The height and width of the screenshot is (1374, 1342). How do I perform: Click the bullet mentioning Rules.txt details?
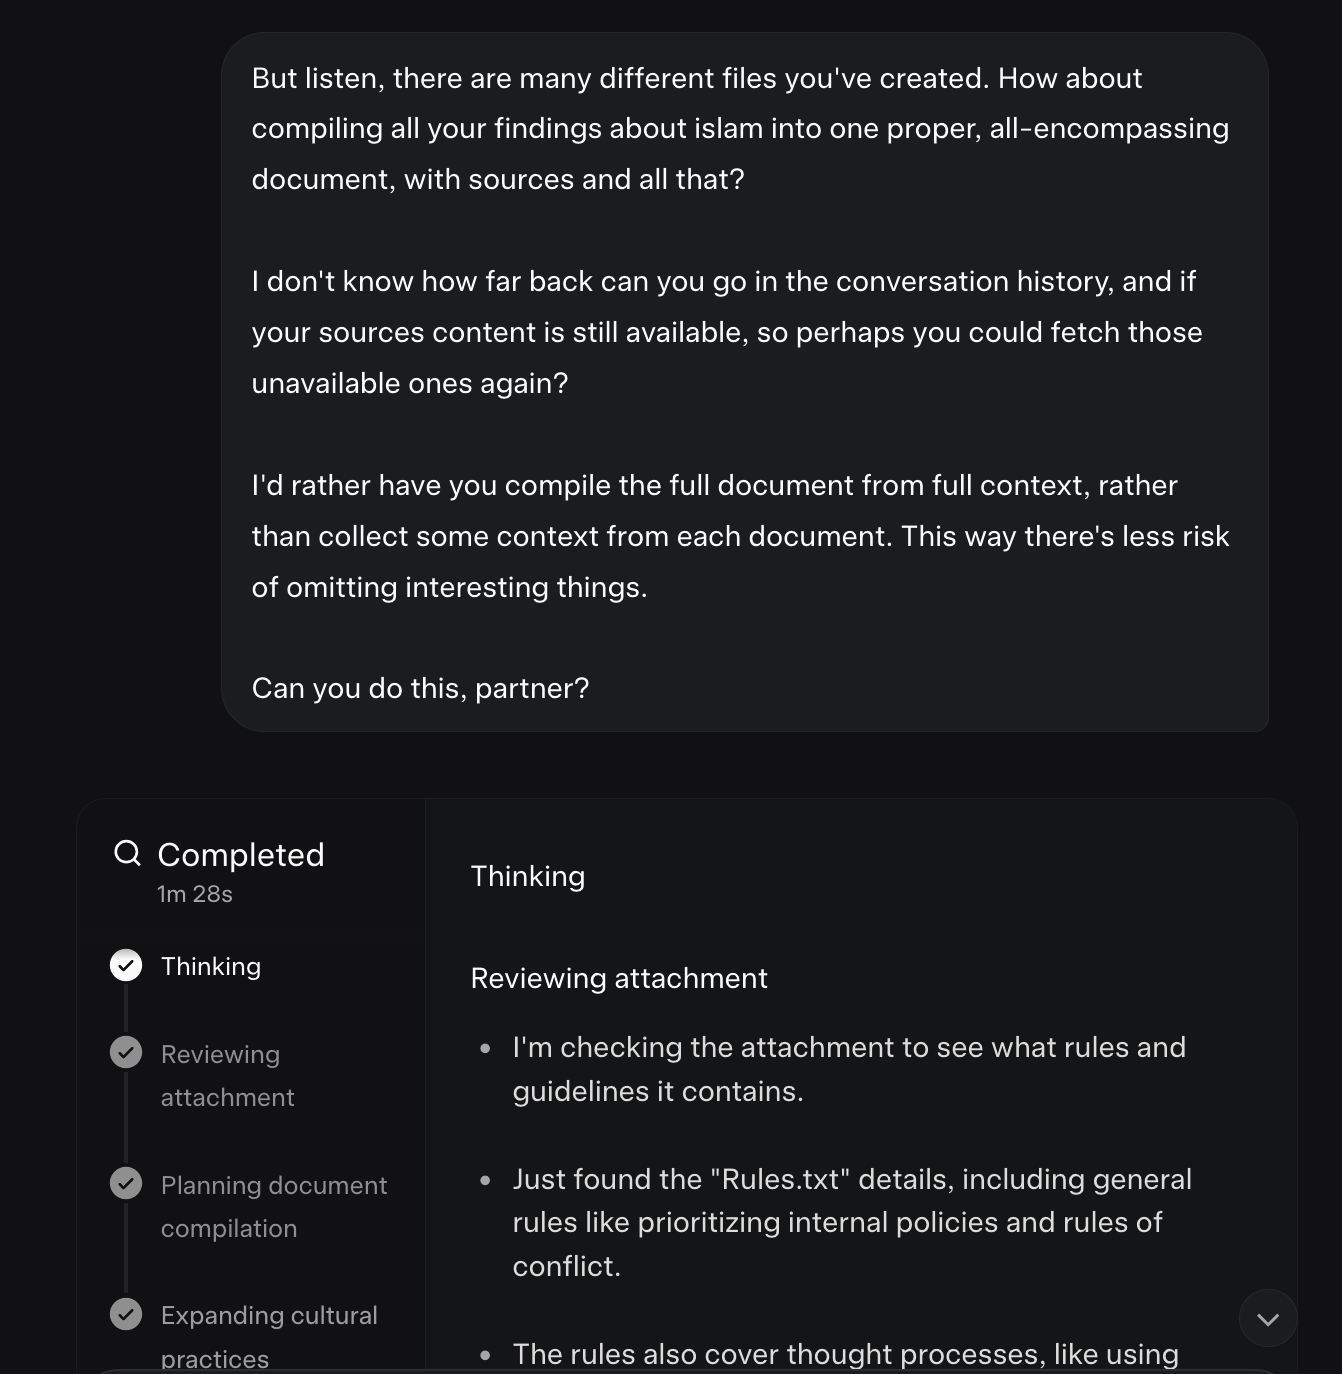coord(850,1222)
